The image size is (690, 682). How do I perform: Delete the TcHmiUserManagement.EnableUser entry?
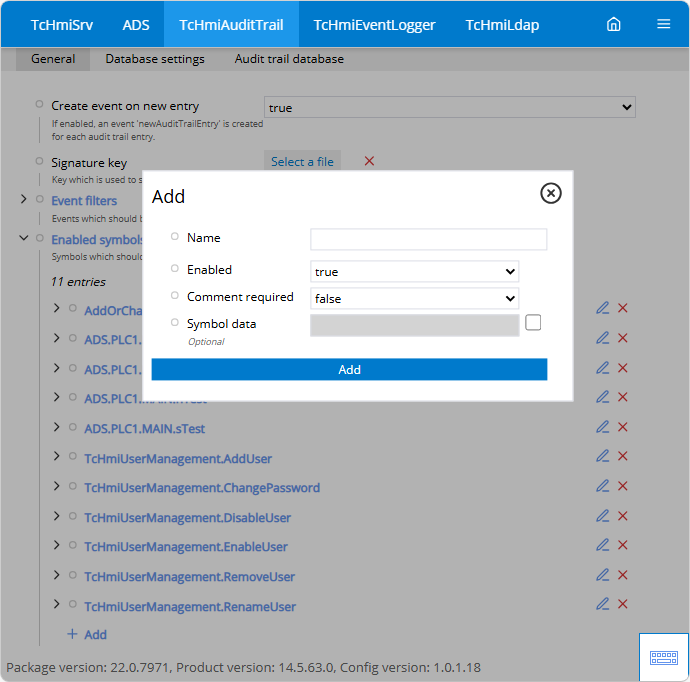point(622,545)
